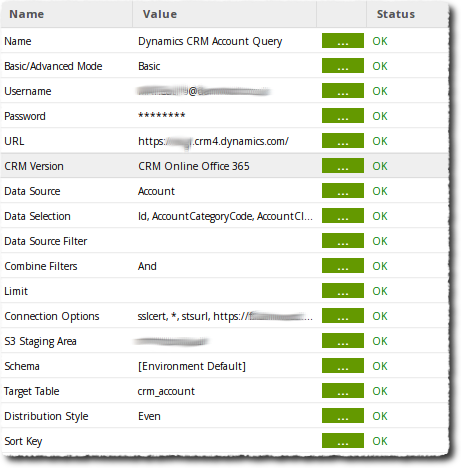Click ellipsis button for Target Table
The height and width of the screenshot is (468, 461).
(x=343, y=391)
